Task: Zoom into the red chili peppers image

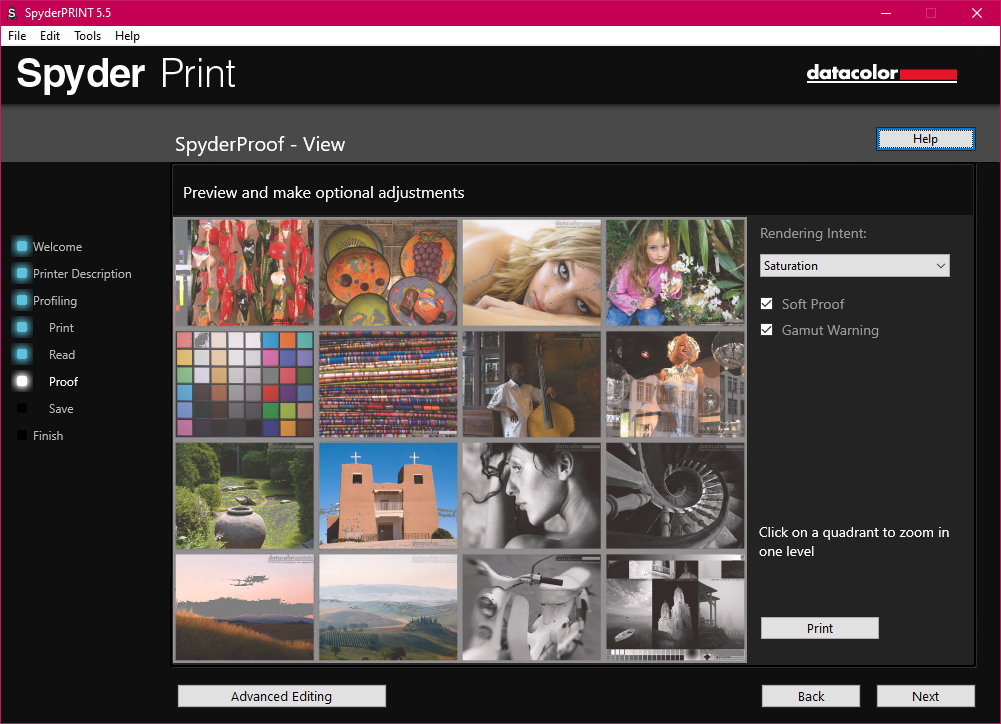Action: point(245,273)
